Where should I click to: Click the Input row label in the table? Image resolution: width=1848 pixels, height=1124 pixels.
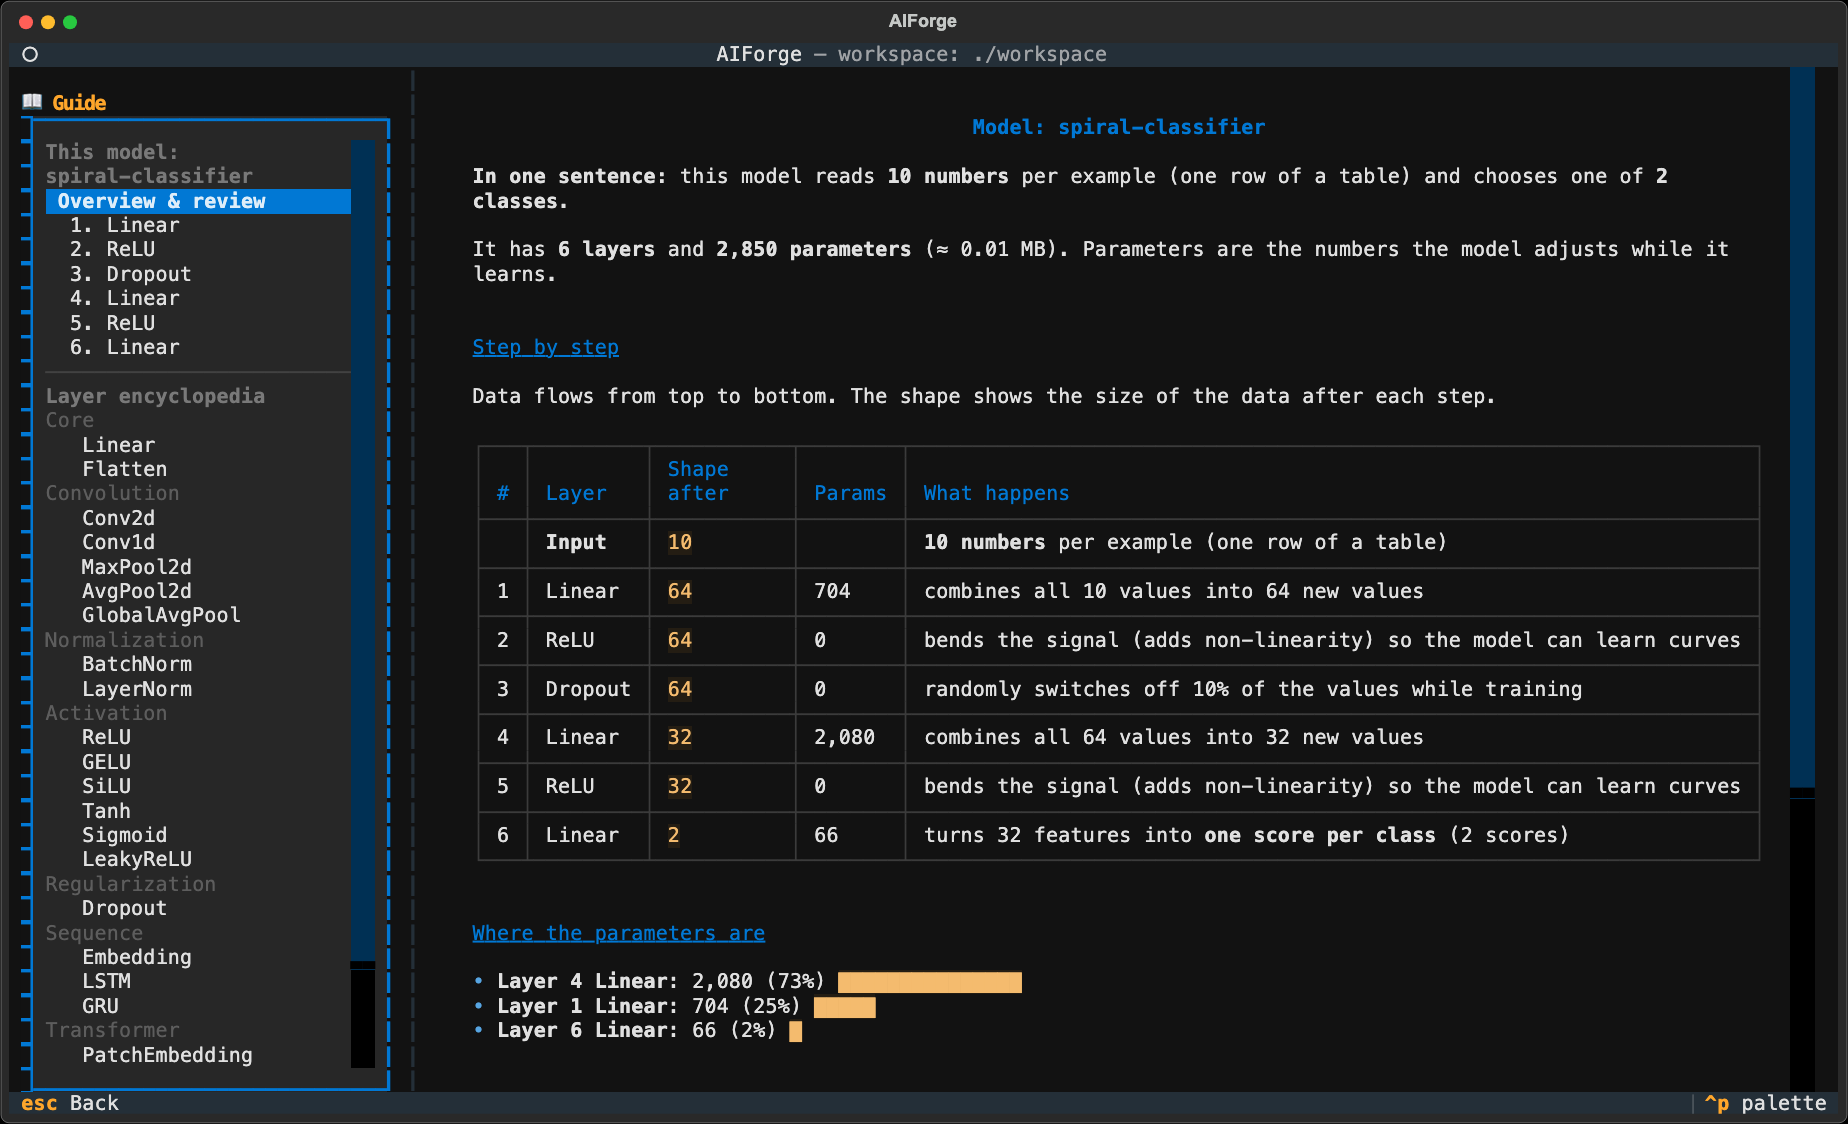(576, 542)
